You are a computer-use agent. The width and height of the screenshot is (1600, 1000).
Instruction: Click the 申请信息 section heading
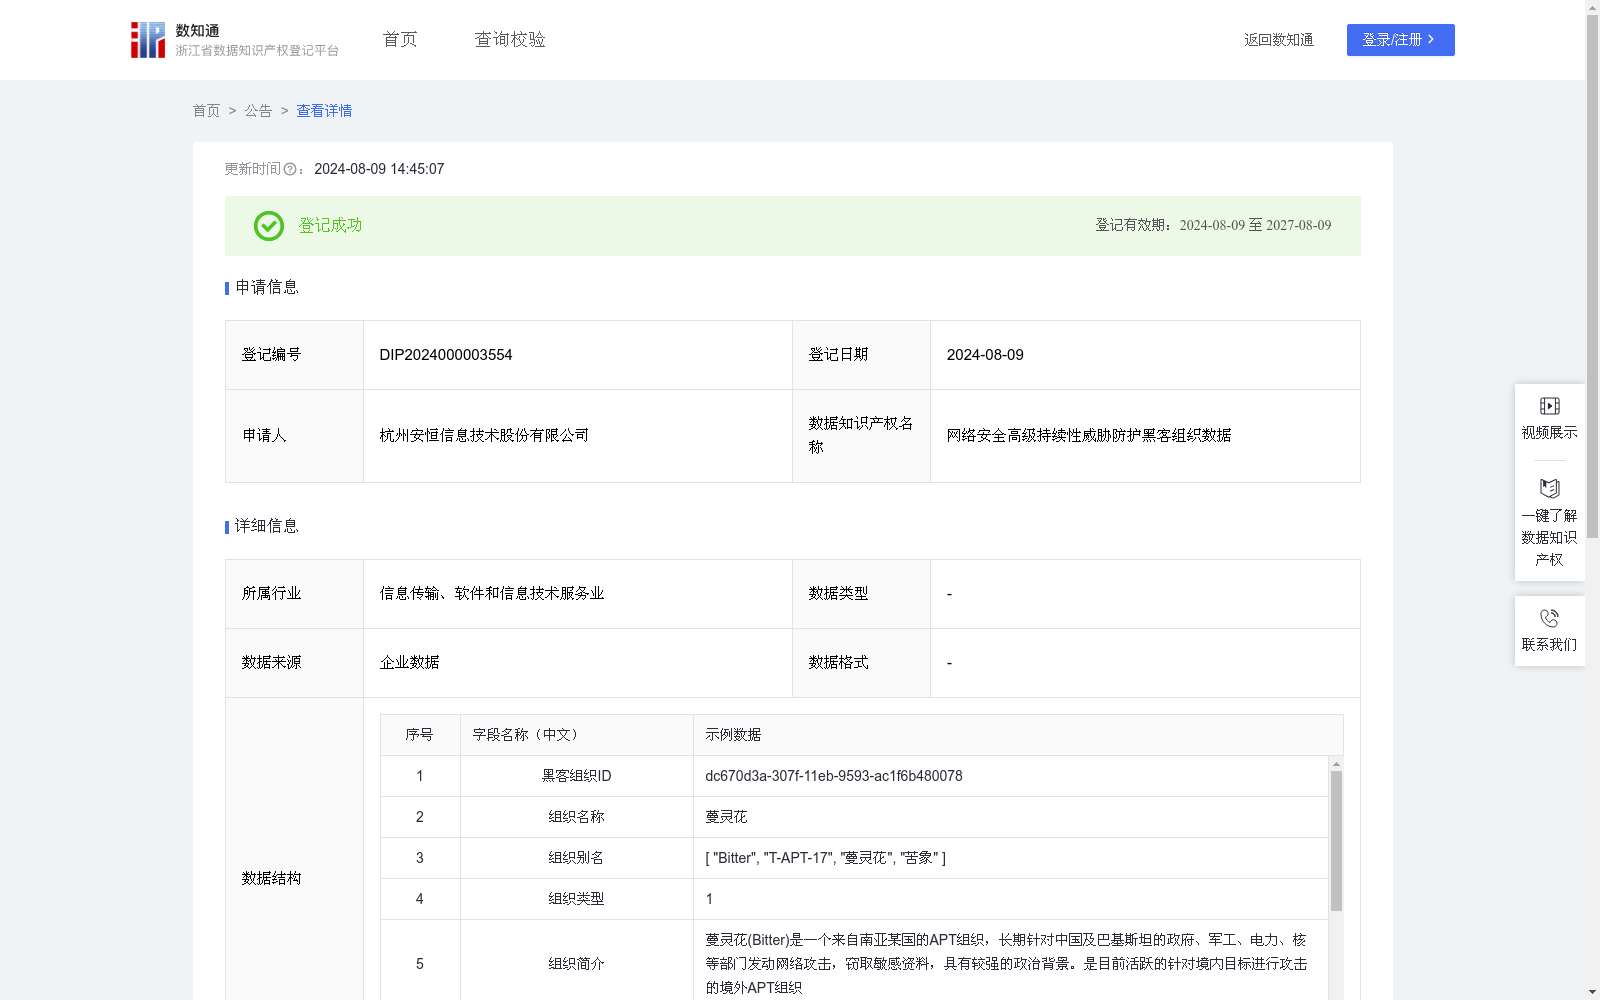tap(266, 288)
